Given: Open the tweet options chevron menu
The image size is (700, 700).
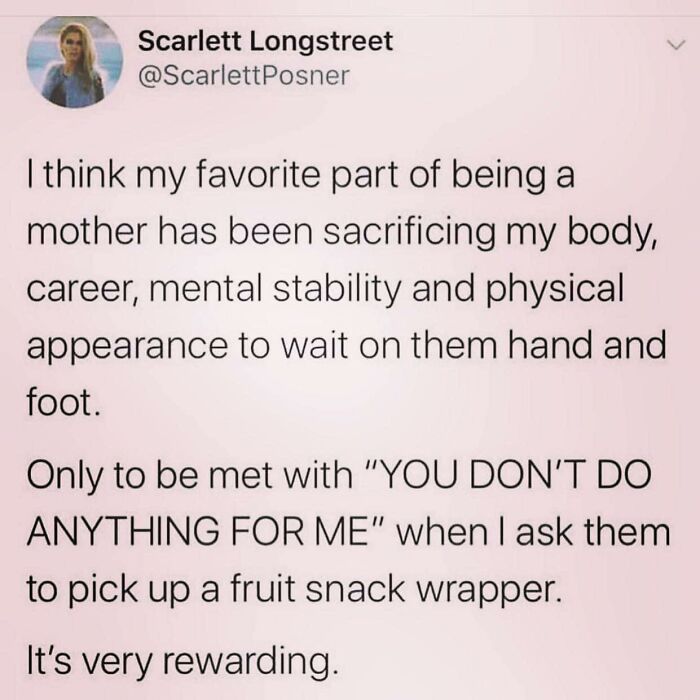Looking at the screenshot, I should coord(676,45).
